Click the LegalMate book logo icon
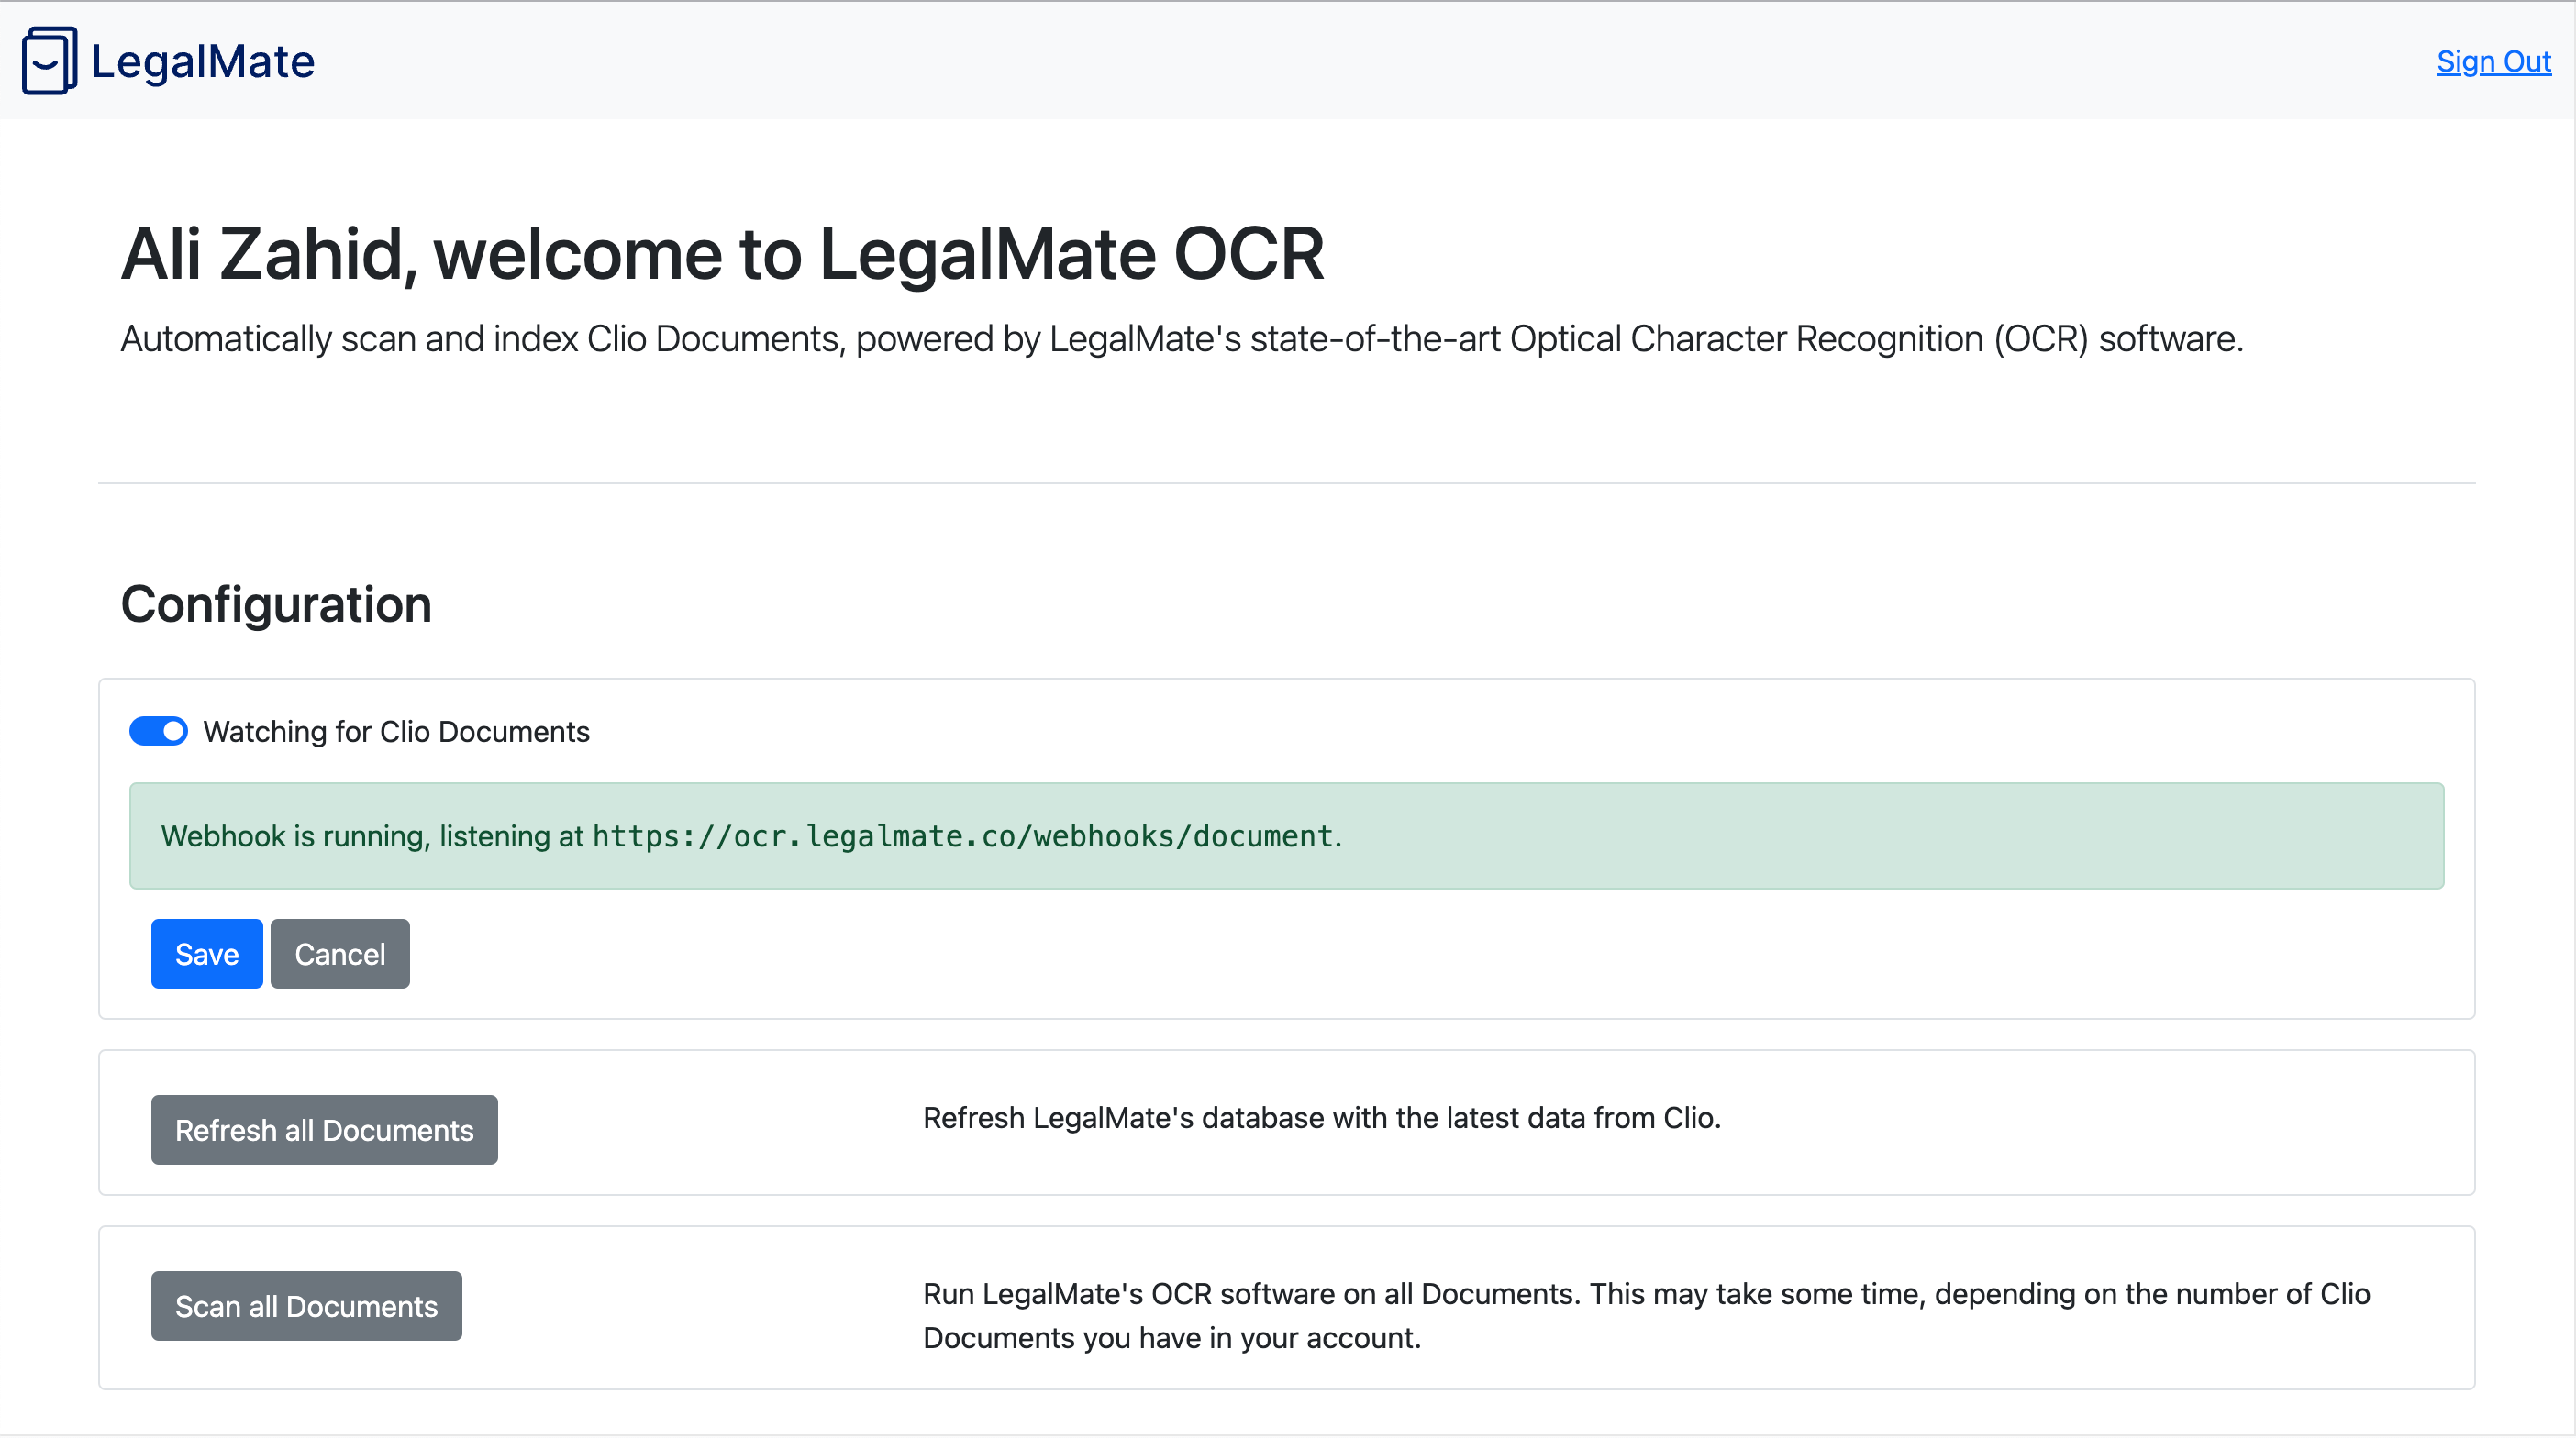Image resolution: width=2576 pixels, height=1438 pixels. (x=49, y=61)
